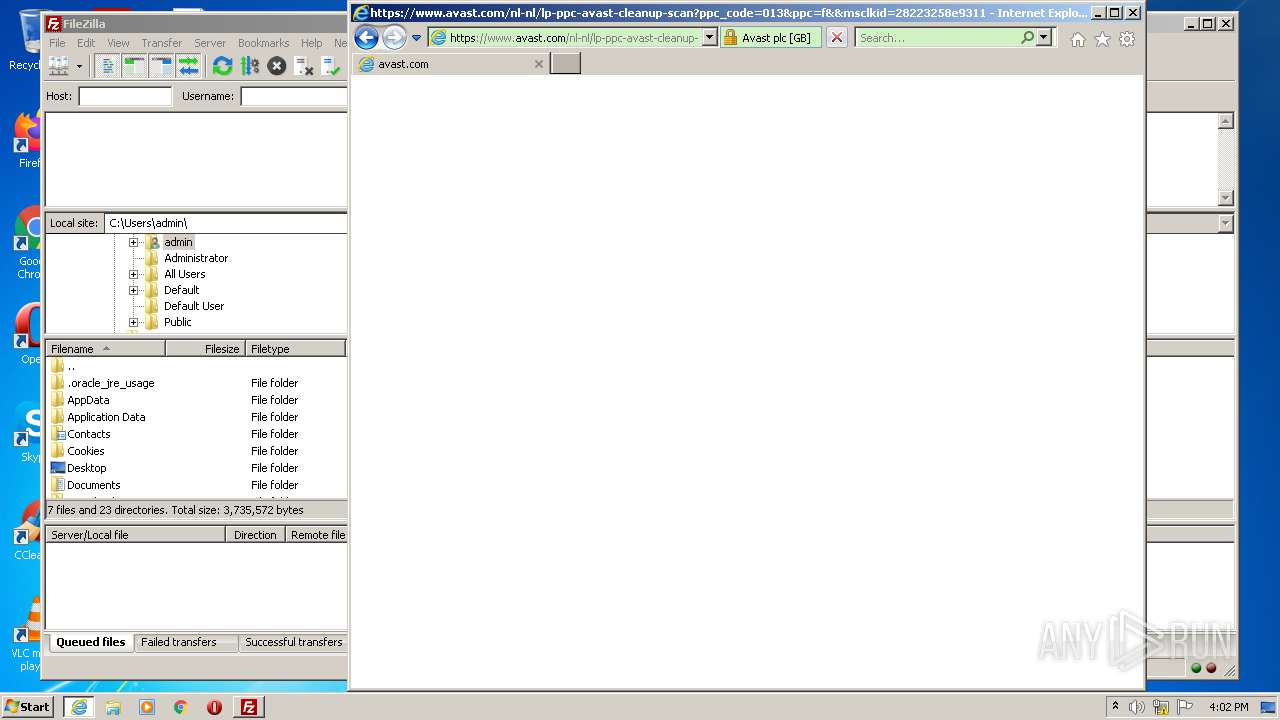This screenshot has height=720, width=1280.
Task: Select Documents folder in file list
Action: pos(196,485)
